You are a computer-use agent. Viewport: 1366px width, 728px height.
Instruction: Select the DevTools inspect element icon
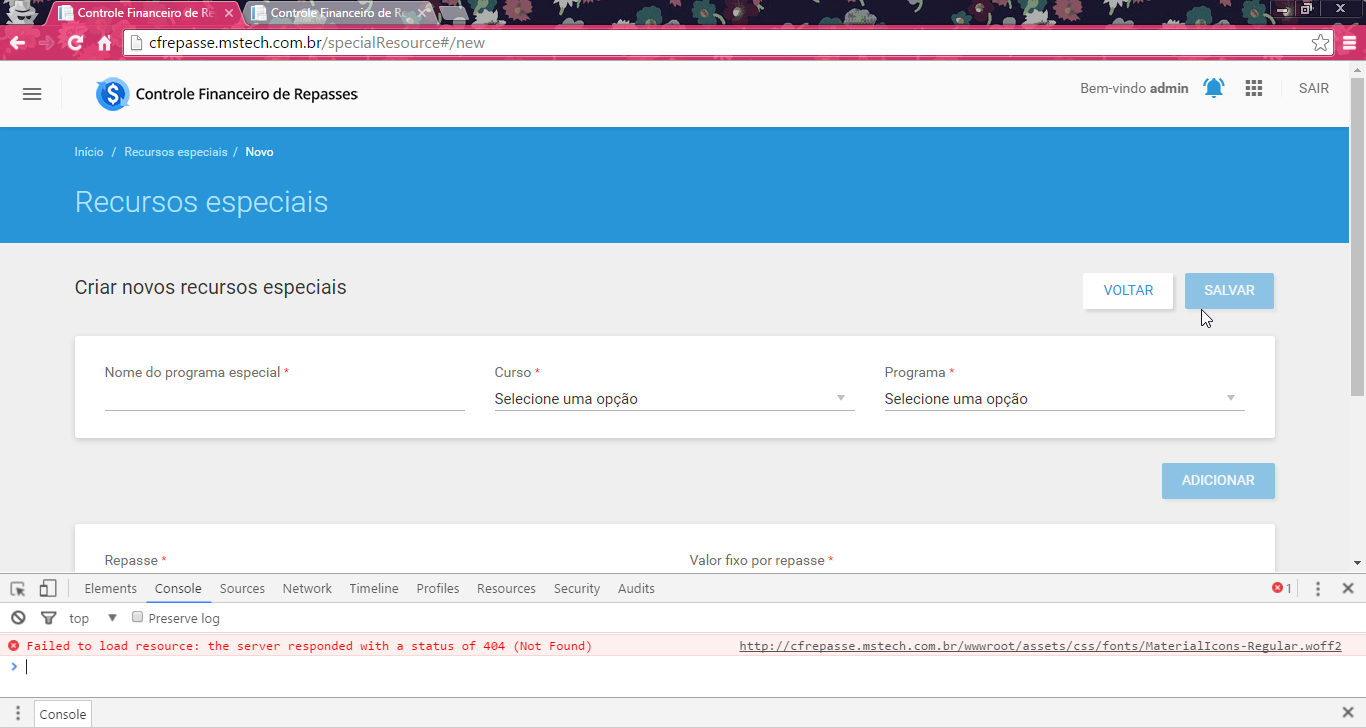18,589
